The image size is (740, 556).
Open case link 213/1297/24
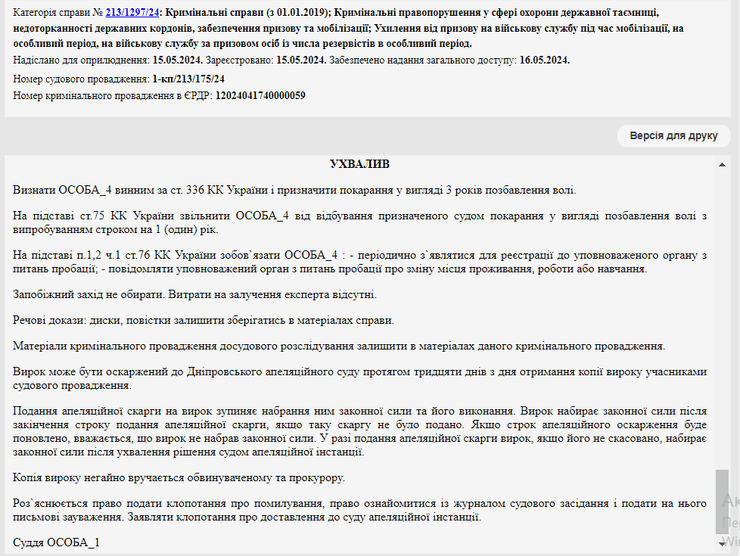132,13
